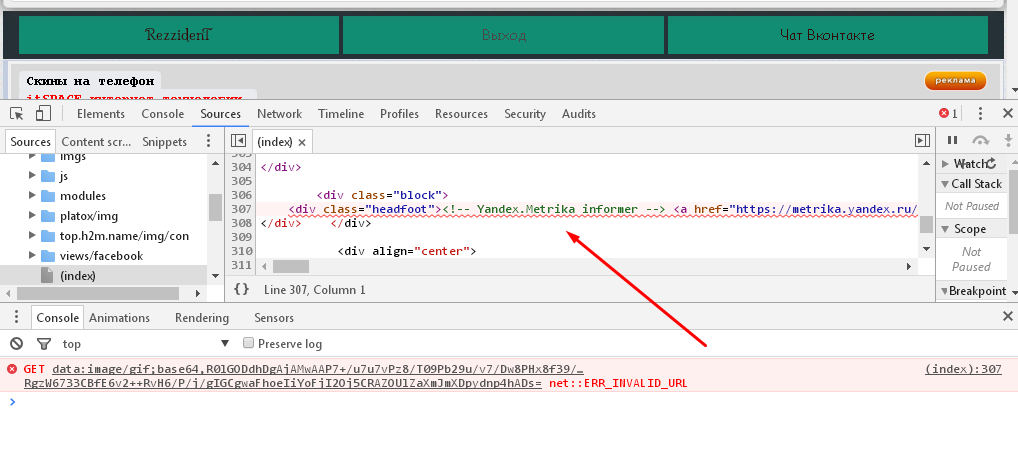This screenshot has width=1018, height=469.
Task: Hide the navigator pane toggle icon
Action: pos(238,141)
